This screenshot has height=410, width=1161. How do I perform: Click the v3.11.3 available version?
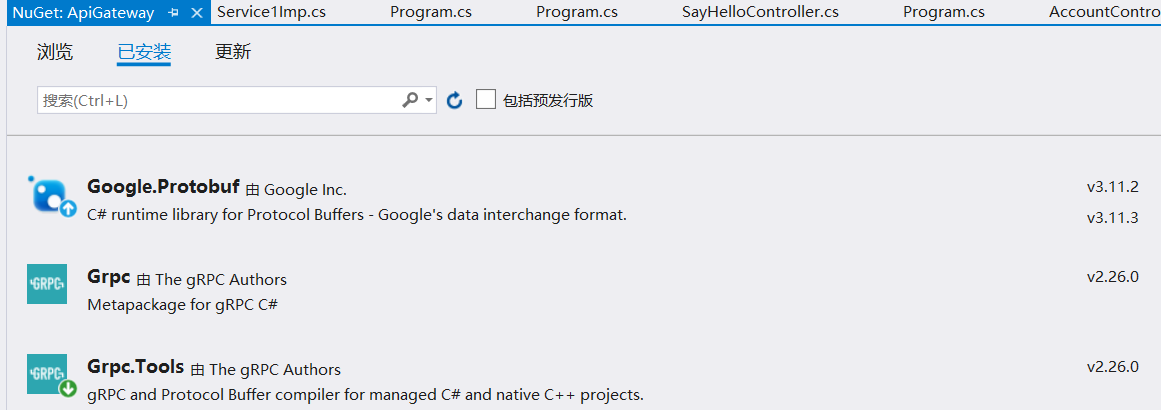[1112, 217]
